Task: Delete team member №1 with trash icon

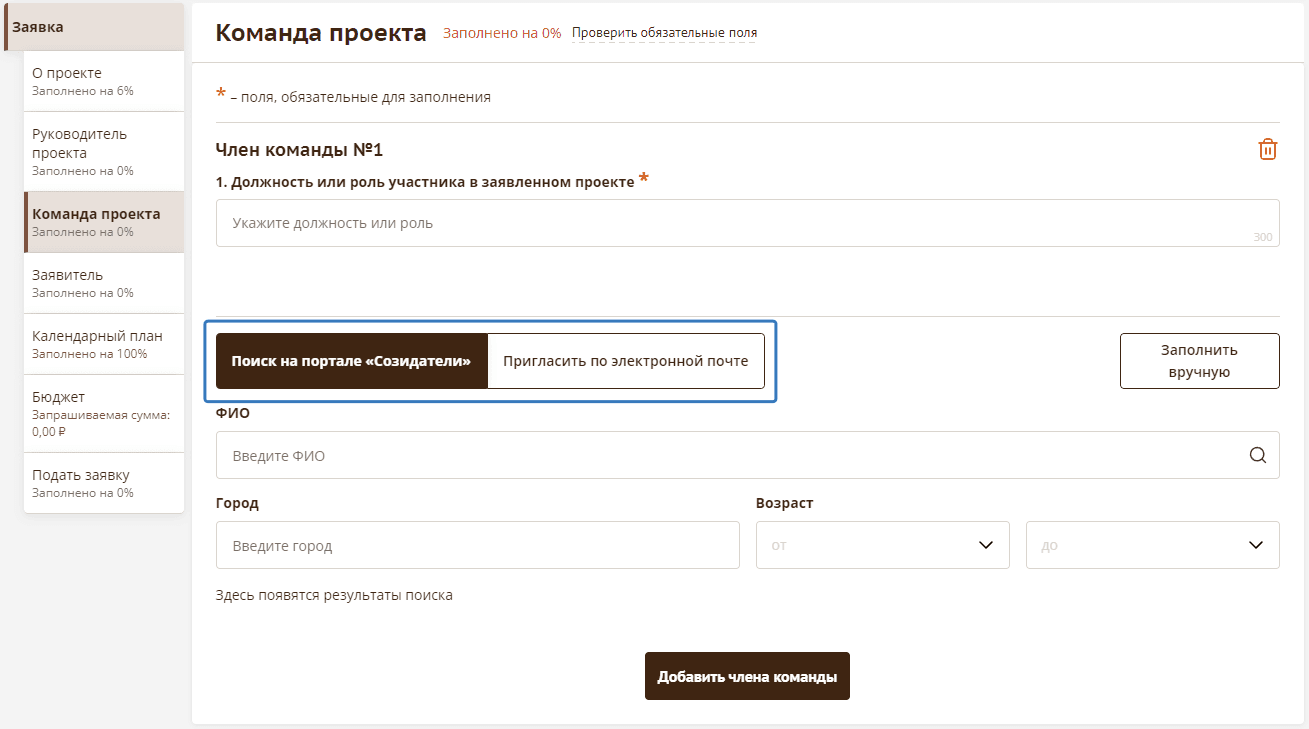Action: tap(1267, 150)
